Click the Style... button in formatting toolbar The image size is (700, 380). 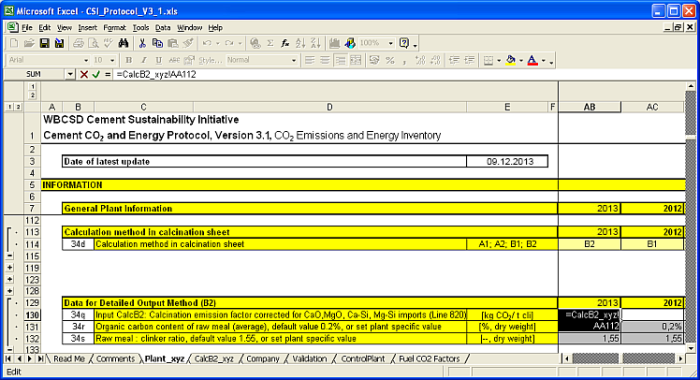coord(210,60)
